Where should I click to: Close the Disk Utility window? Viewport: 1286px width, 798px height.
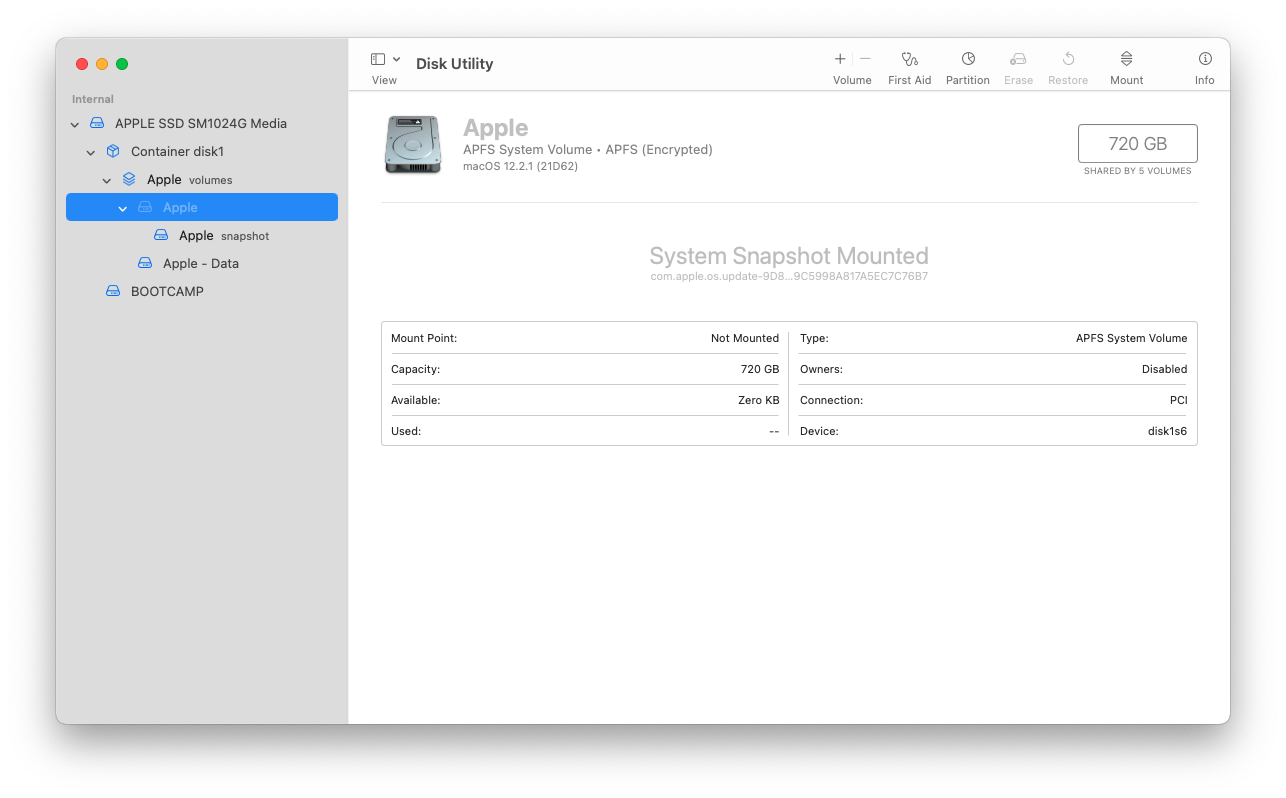coord(82,64)
